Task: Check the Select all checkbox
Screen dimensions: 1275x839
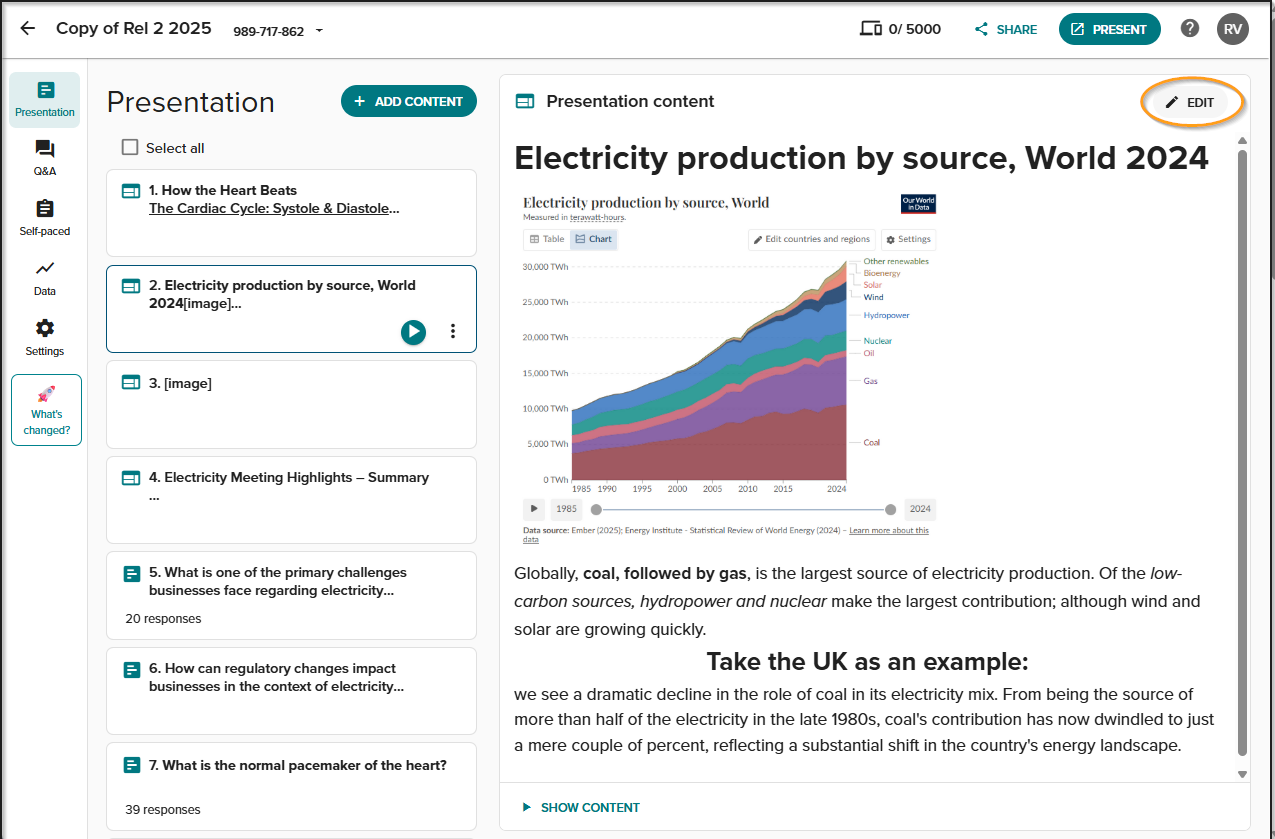Action: click(130, 148)
